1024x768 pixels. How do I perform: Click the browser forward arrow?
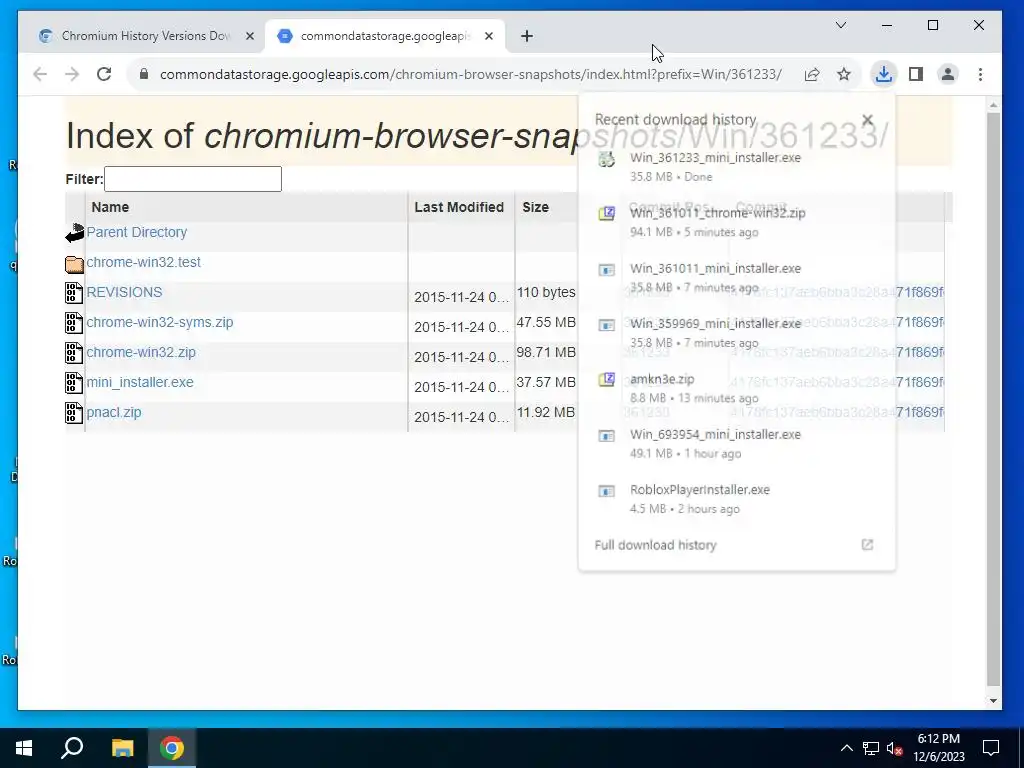click(72, 74)
